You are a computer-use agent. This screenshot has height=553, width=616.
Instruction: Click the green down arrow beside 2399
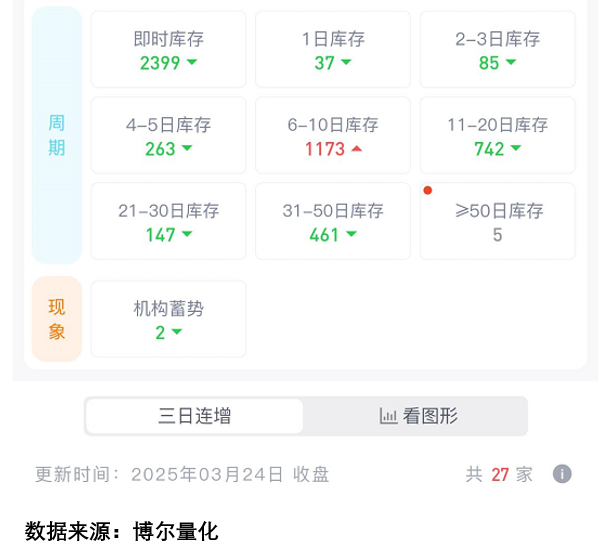[x=192, y=62]
